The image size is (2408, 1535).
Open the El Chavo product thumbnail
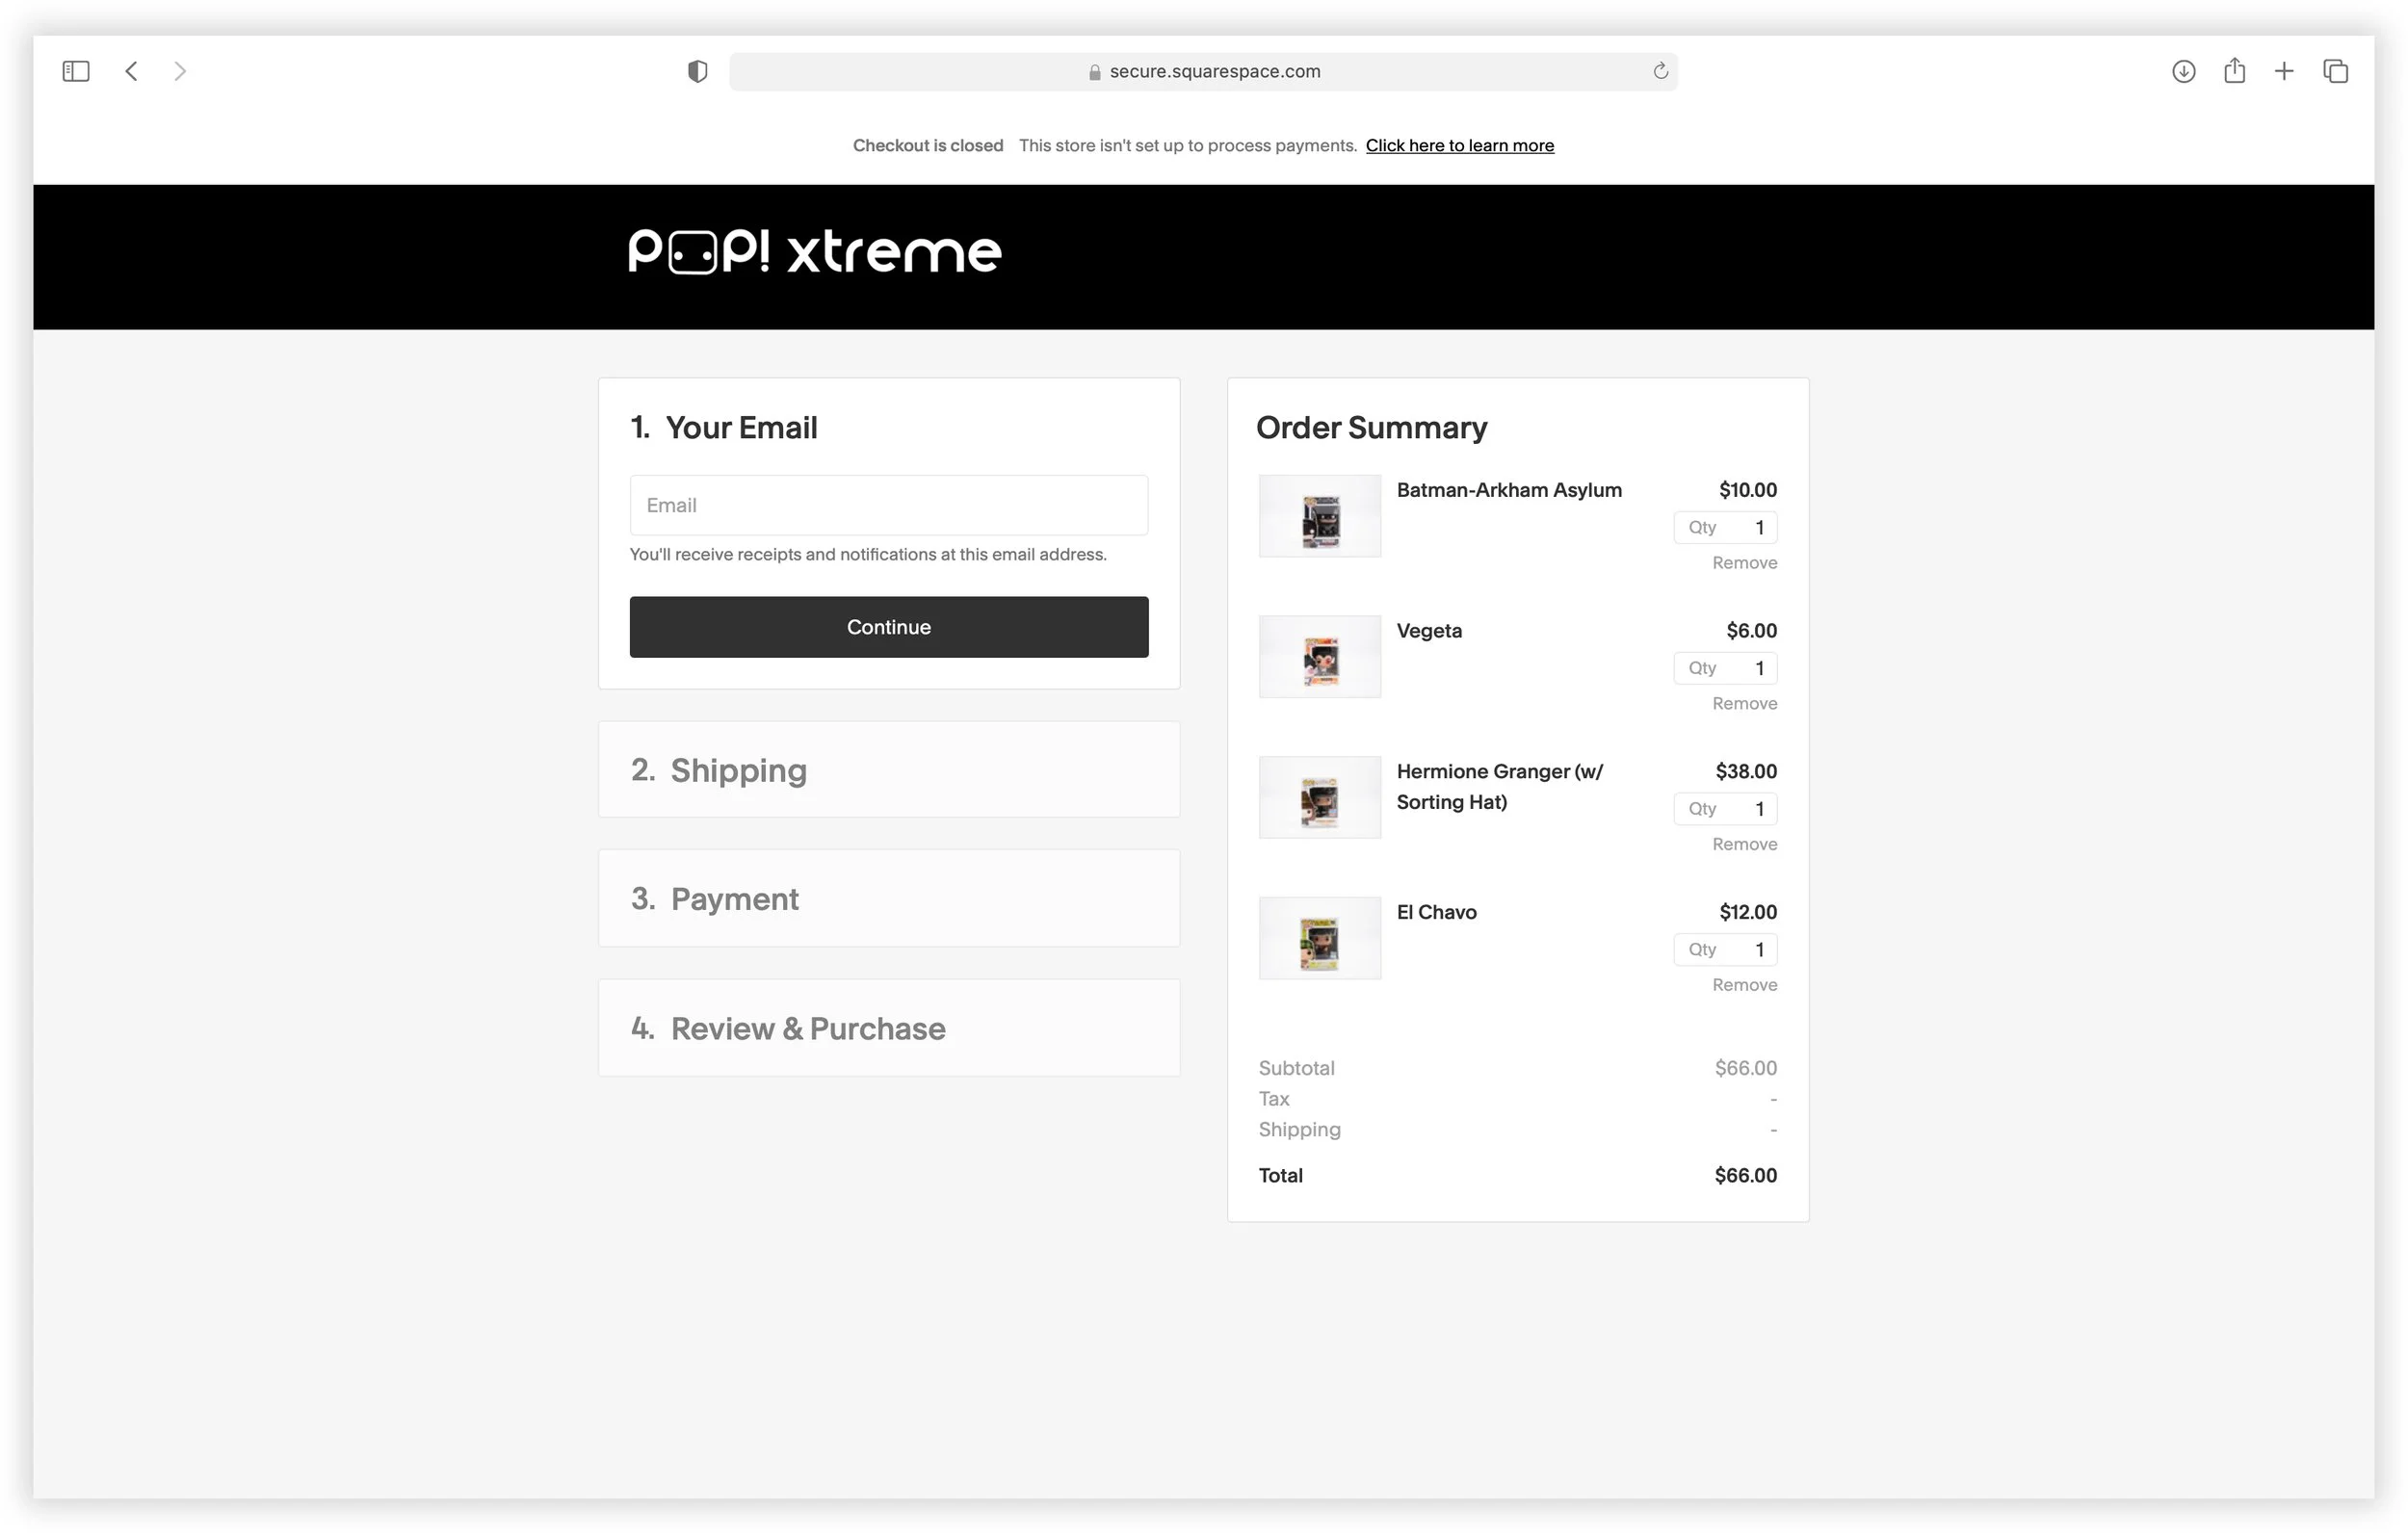coord(1320,938)
